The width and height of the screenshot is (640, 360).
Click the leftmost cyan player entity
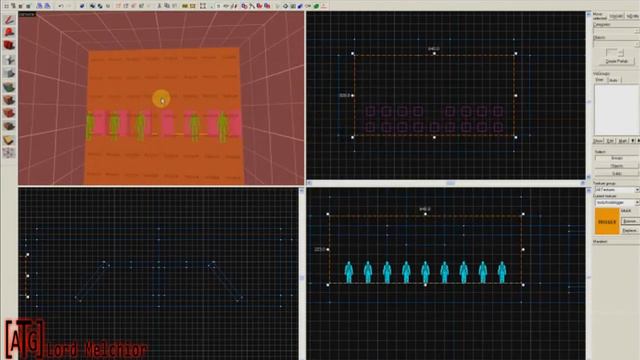349,272
